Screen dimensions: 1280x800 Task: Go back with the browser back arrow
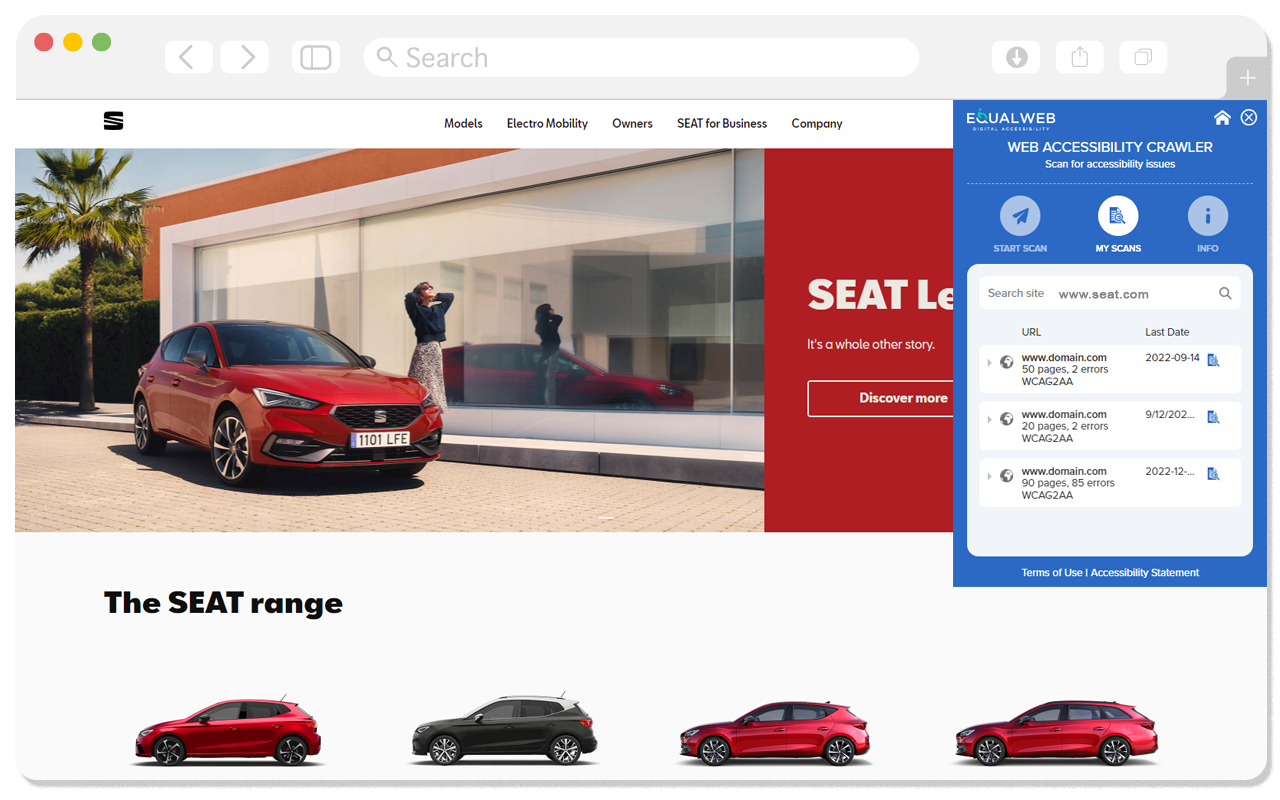click(188, 57)
